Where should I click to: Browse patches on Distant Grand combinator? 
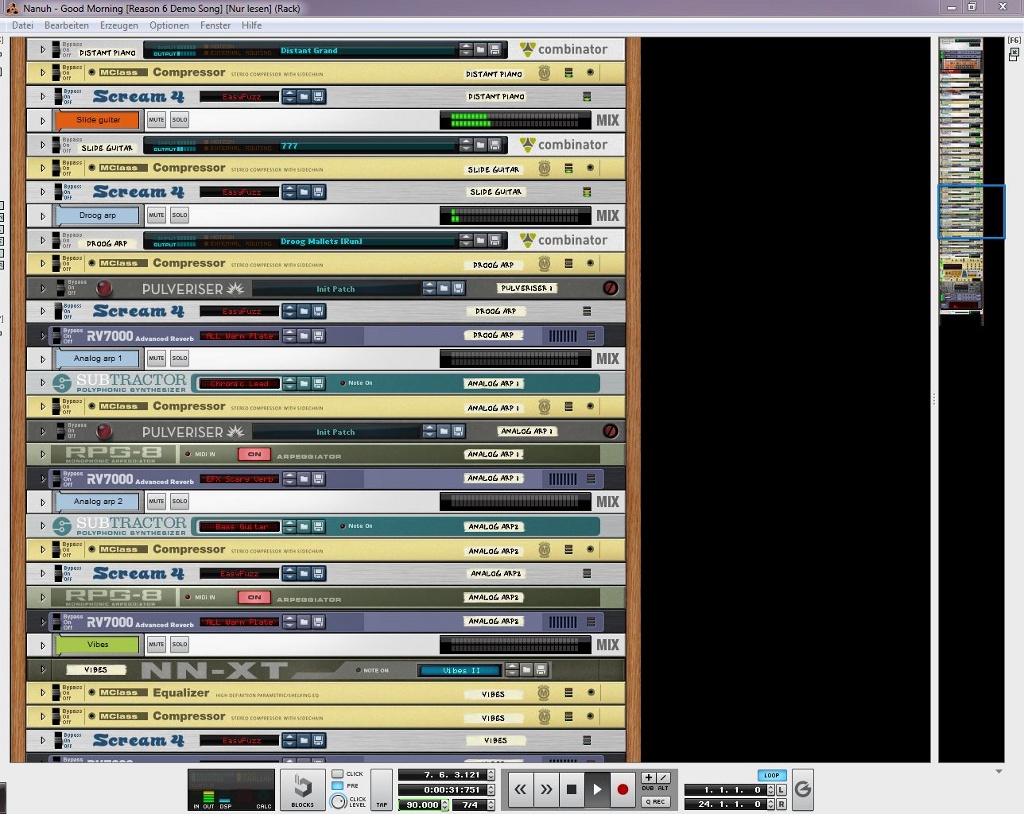tap(479, 49)
